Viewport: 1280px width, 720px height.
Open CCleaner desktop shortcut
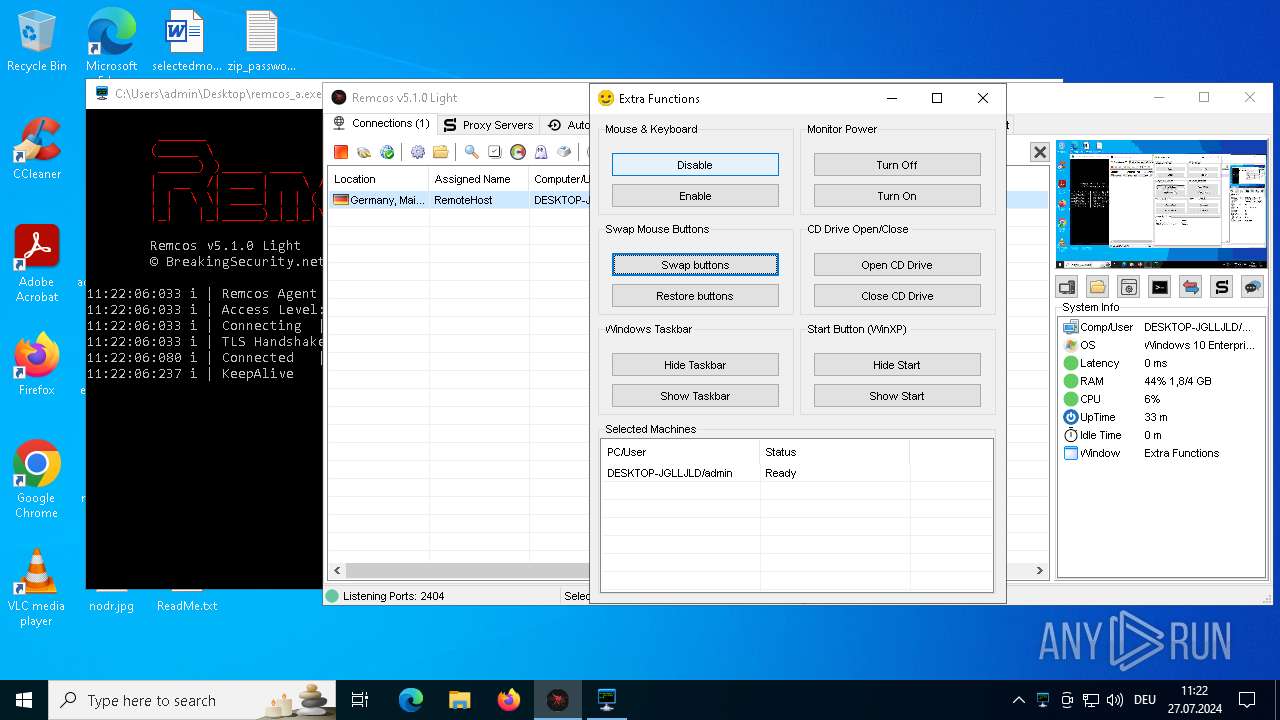(x=37, y=149)
